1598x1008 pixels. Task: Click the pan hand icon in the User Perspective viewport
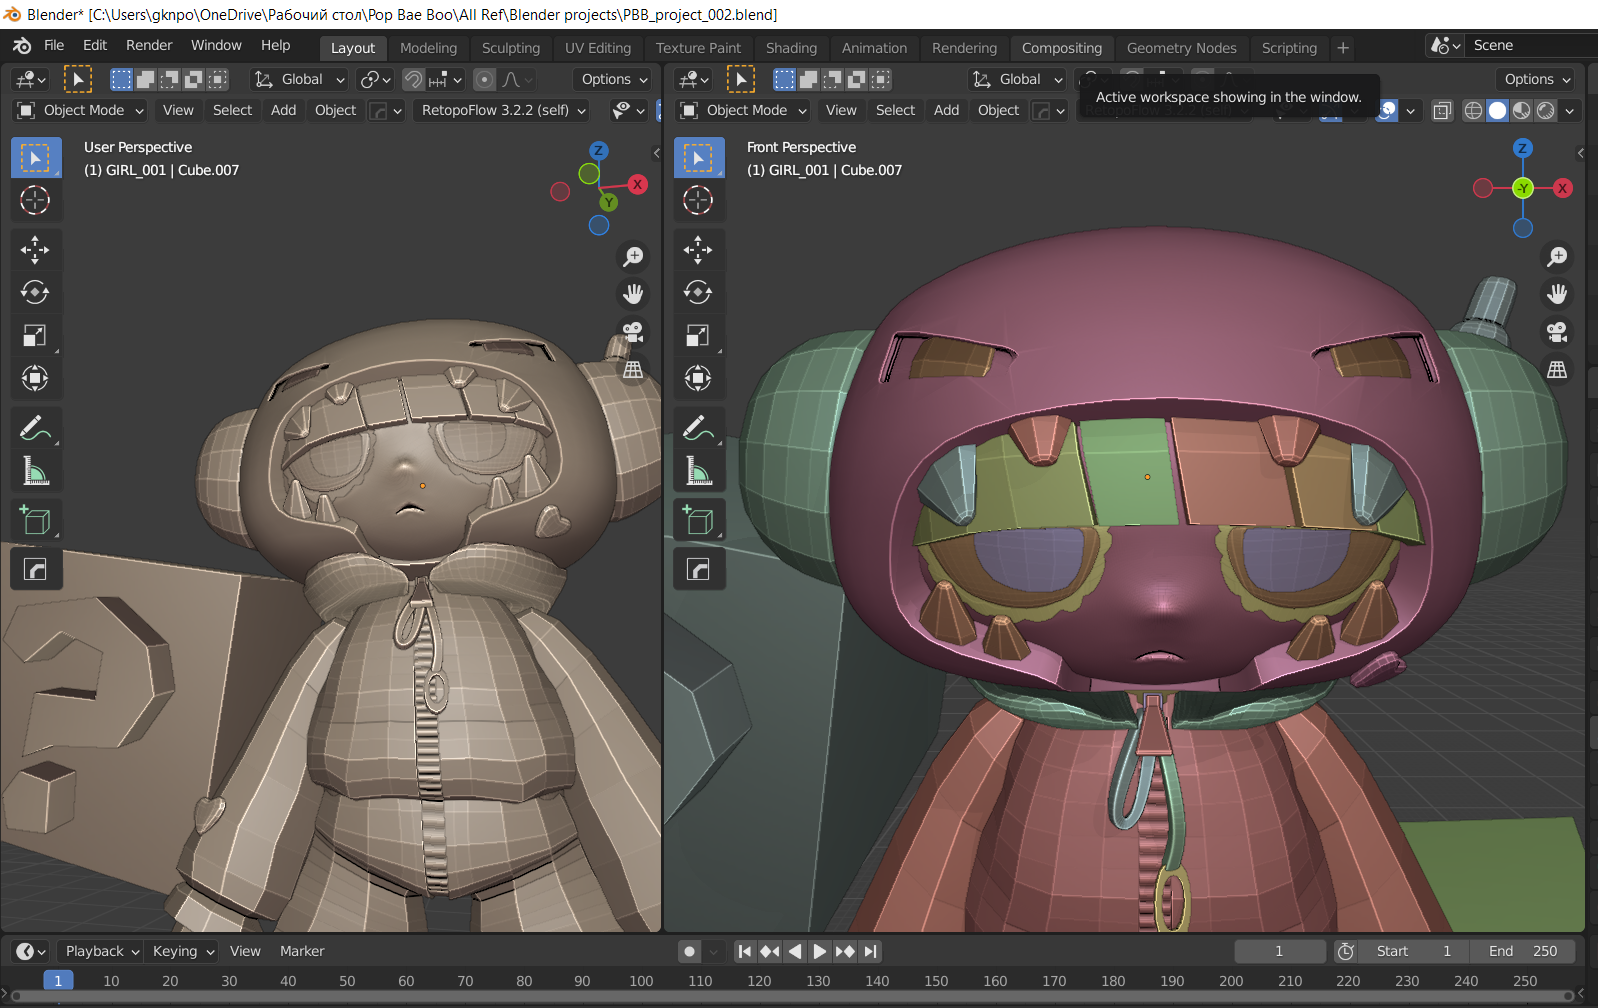[633, 294]
